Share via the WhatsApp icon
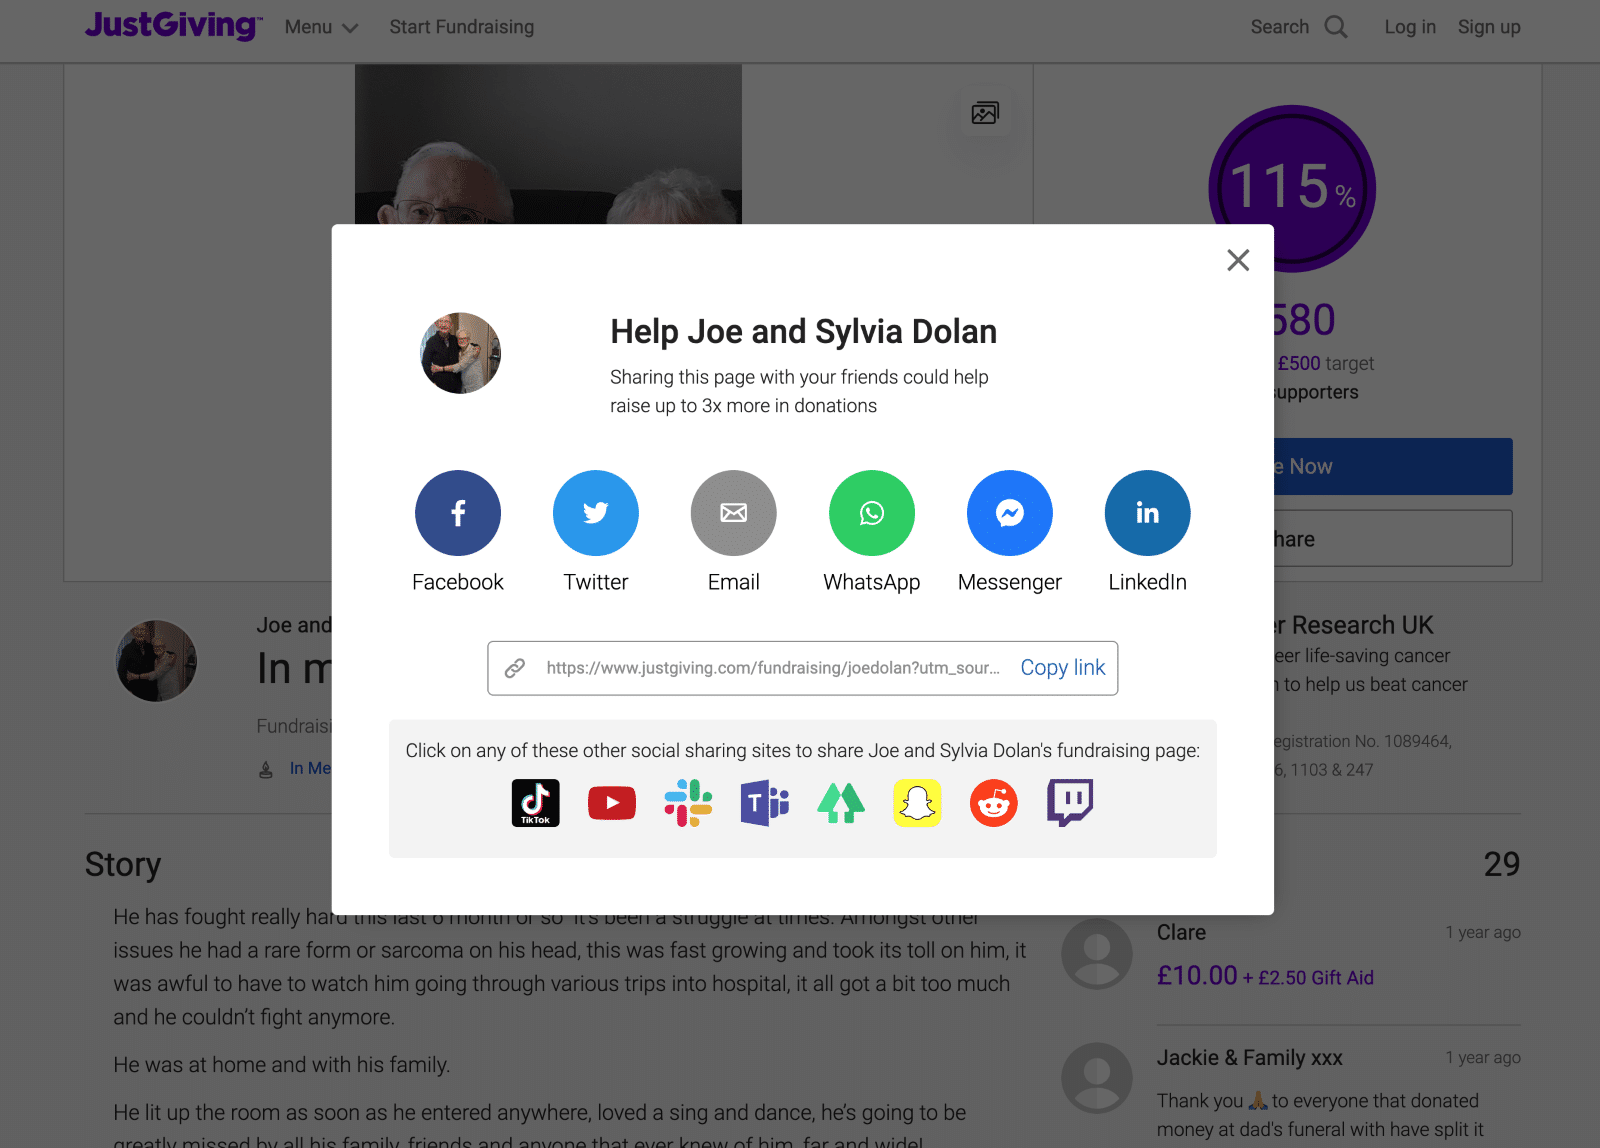Viewport: 1600px width, 1148px height. [x=872, y=513]
